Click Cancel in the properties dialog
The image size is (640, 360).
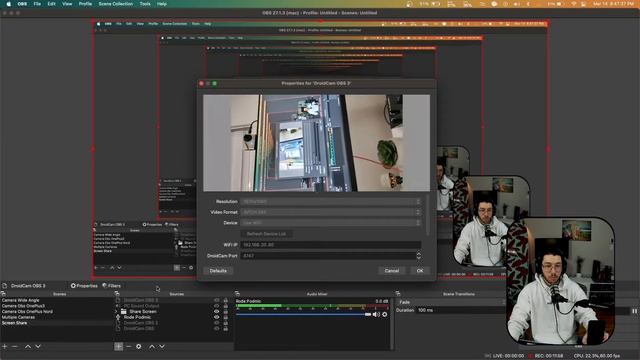[391, 271]
